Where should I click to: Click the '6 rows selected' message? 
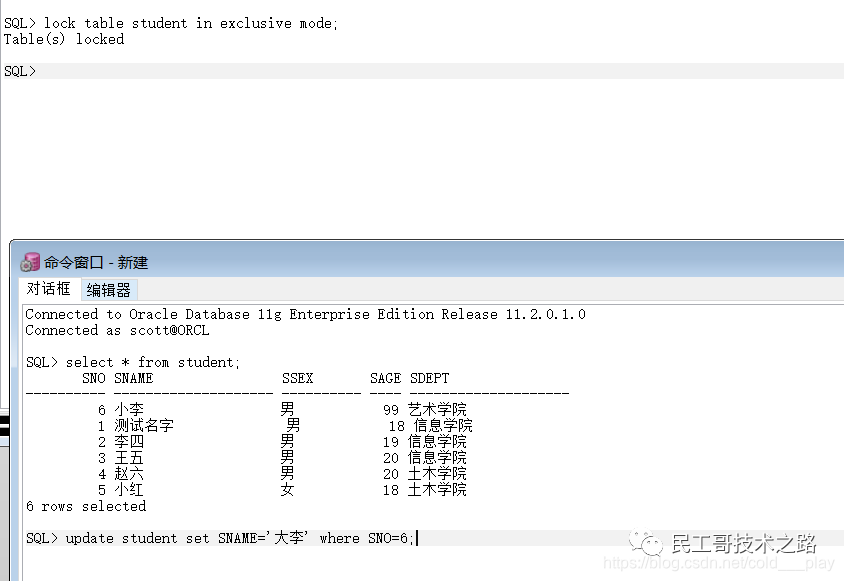[x=86, y=506]
